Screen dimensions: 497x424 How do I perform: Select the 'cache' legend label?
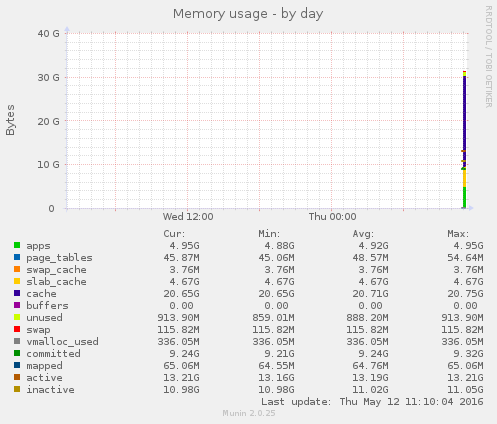pos(41,294)
